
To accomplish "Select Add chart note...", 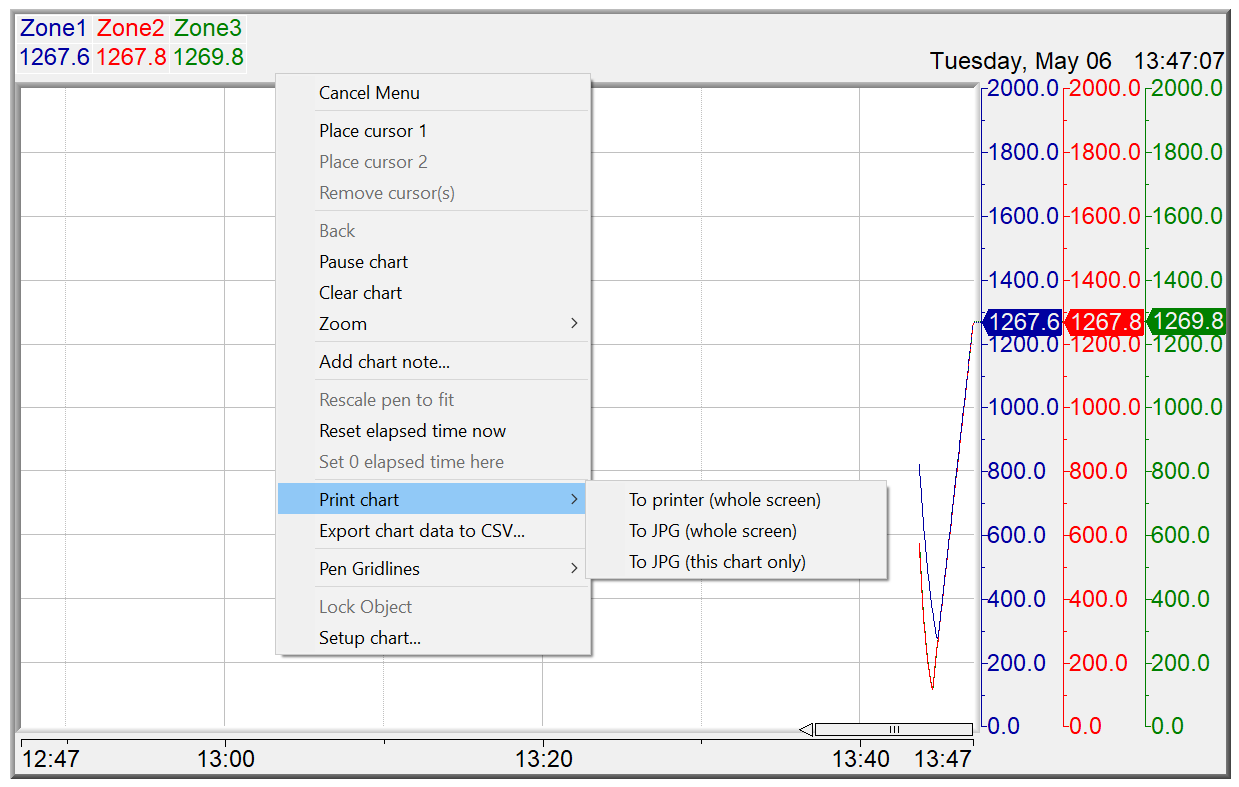I will click(384, 362).
